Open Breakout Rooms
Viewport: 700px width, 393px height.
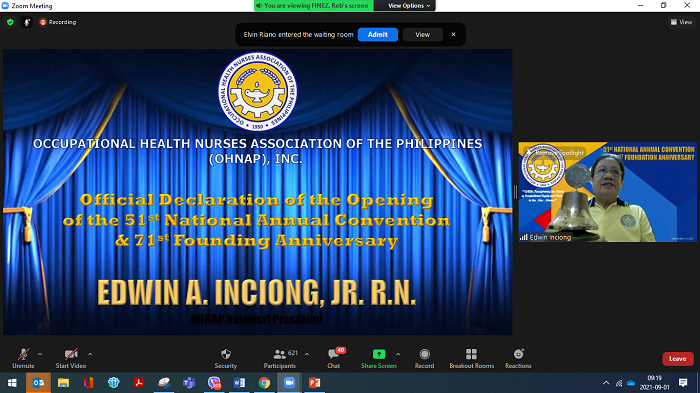(471, 359)
